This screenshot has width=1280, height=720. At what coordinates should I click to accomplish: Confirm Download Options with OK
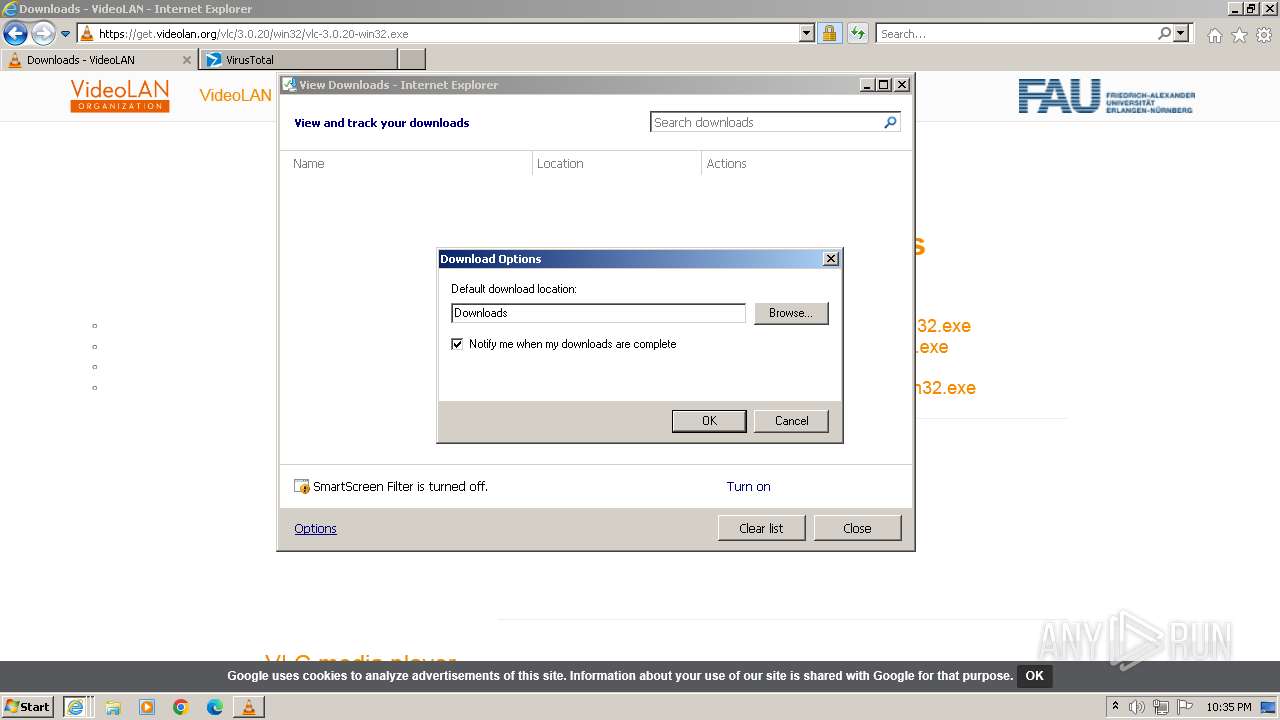click(709, 421)
